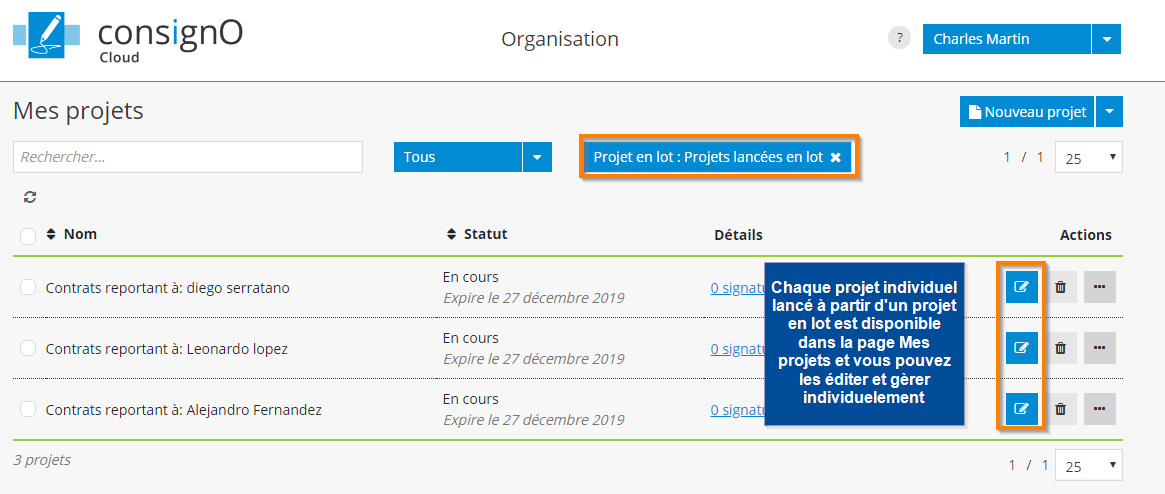1165x494 pixels.
Task: Expand the Tous status filter dropdown
Action: pyautogui.click(x=537, y=157)
